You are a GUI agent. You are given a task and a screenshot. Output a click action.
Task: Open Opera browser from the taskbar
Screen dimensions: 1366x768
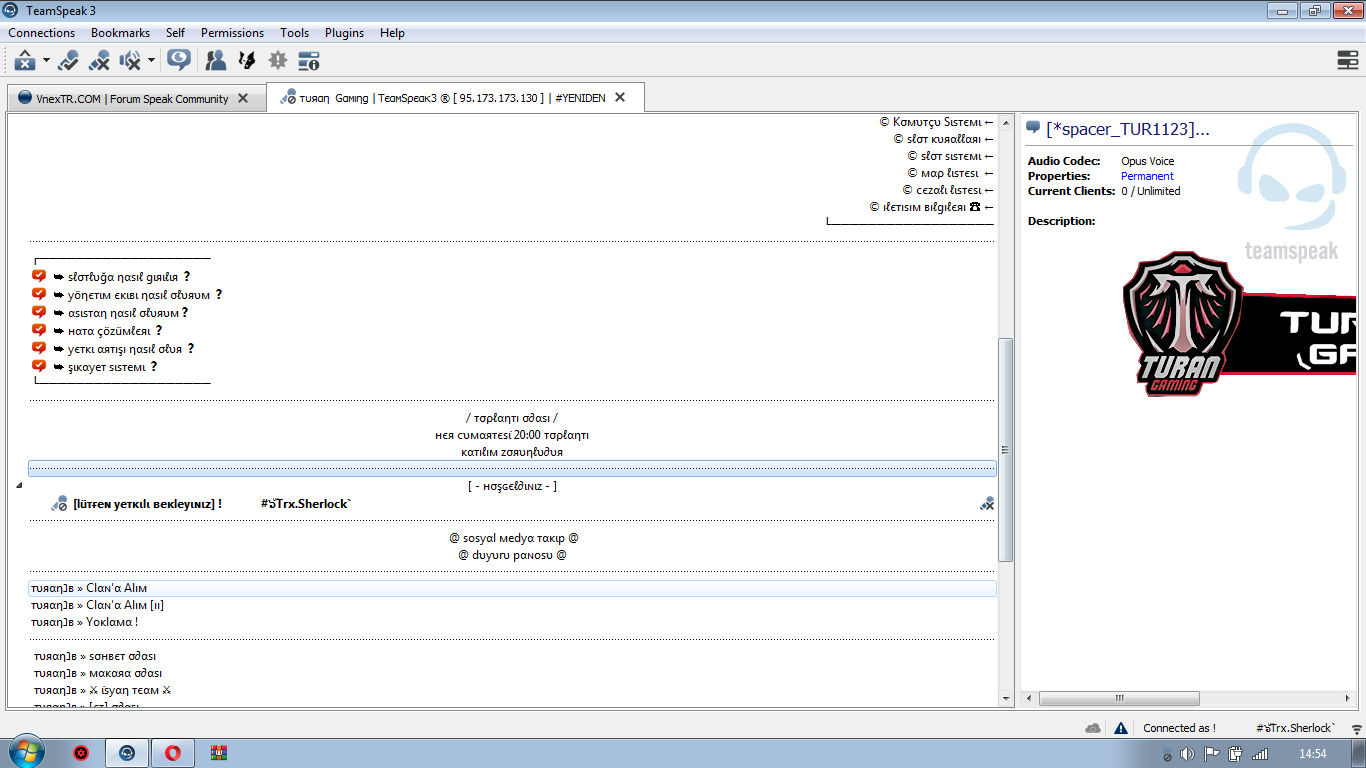tap(172, 752)
